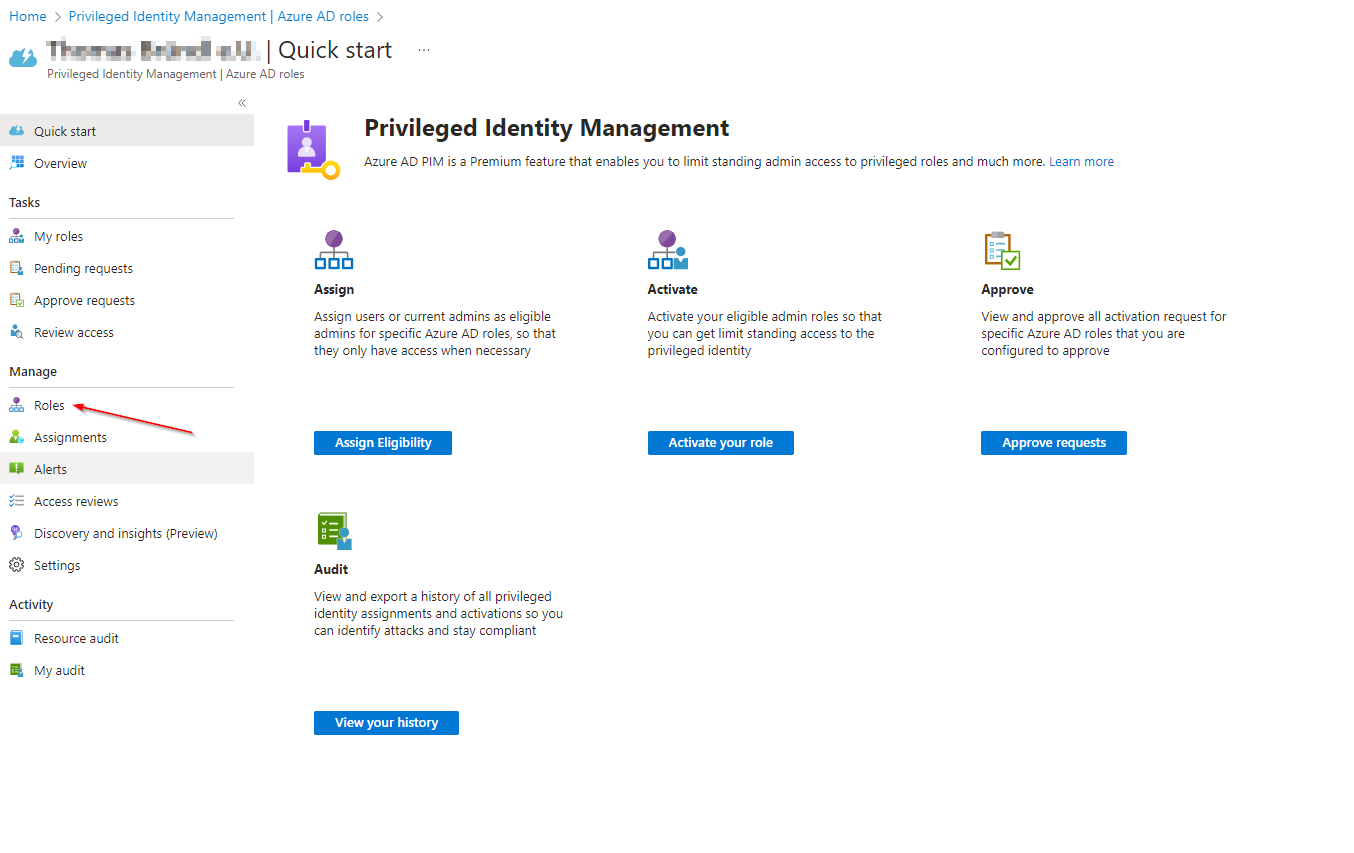Image resolution: width=1354 pixels, height=853 pixels.
Task: Click the Pending requests icon
Action: coord(16,268)
